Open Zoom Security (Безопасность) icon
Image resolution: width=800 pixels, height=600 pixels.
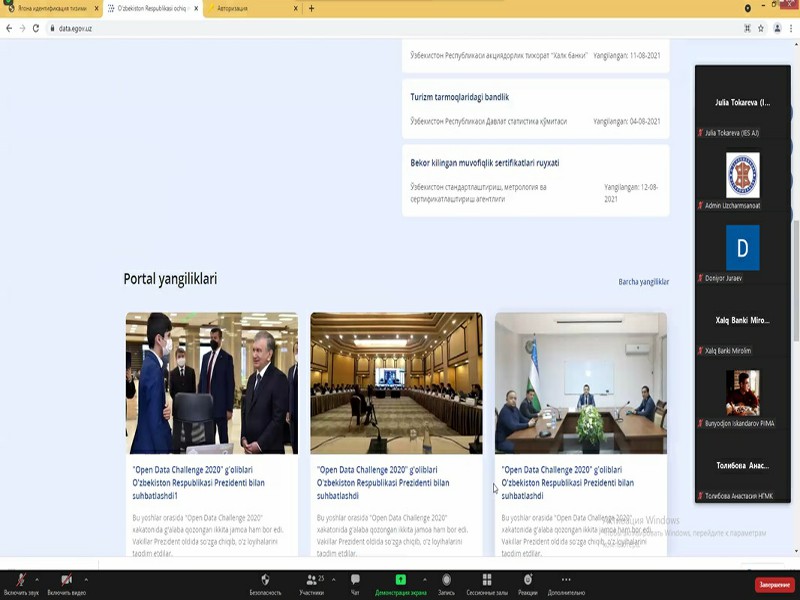[265, 581]
